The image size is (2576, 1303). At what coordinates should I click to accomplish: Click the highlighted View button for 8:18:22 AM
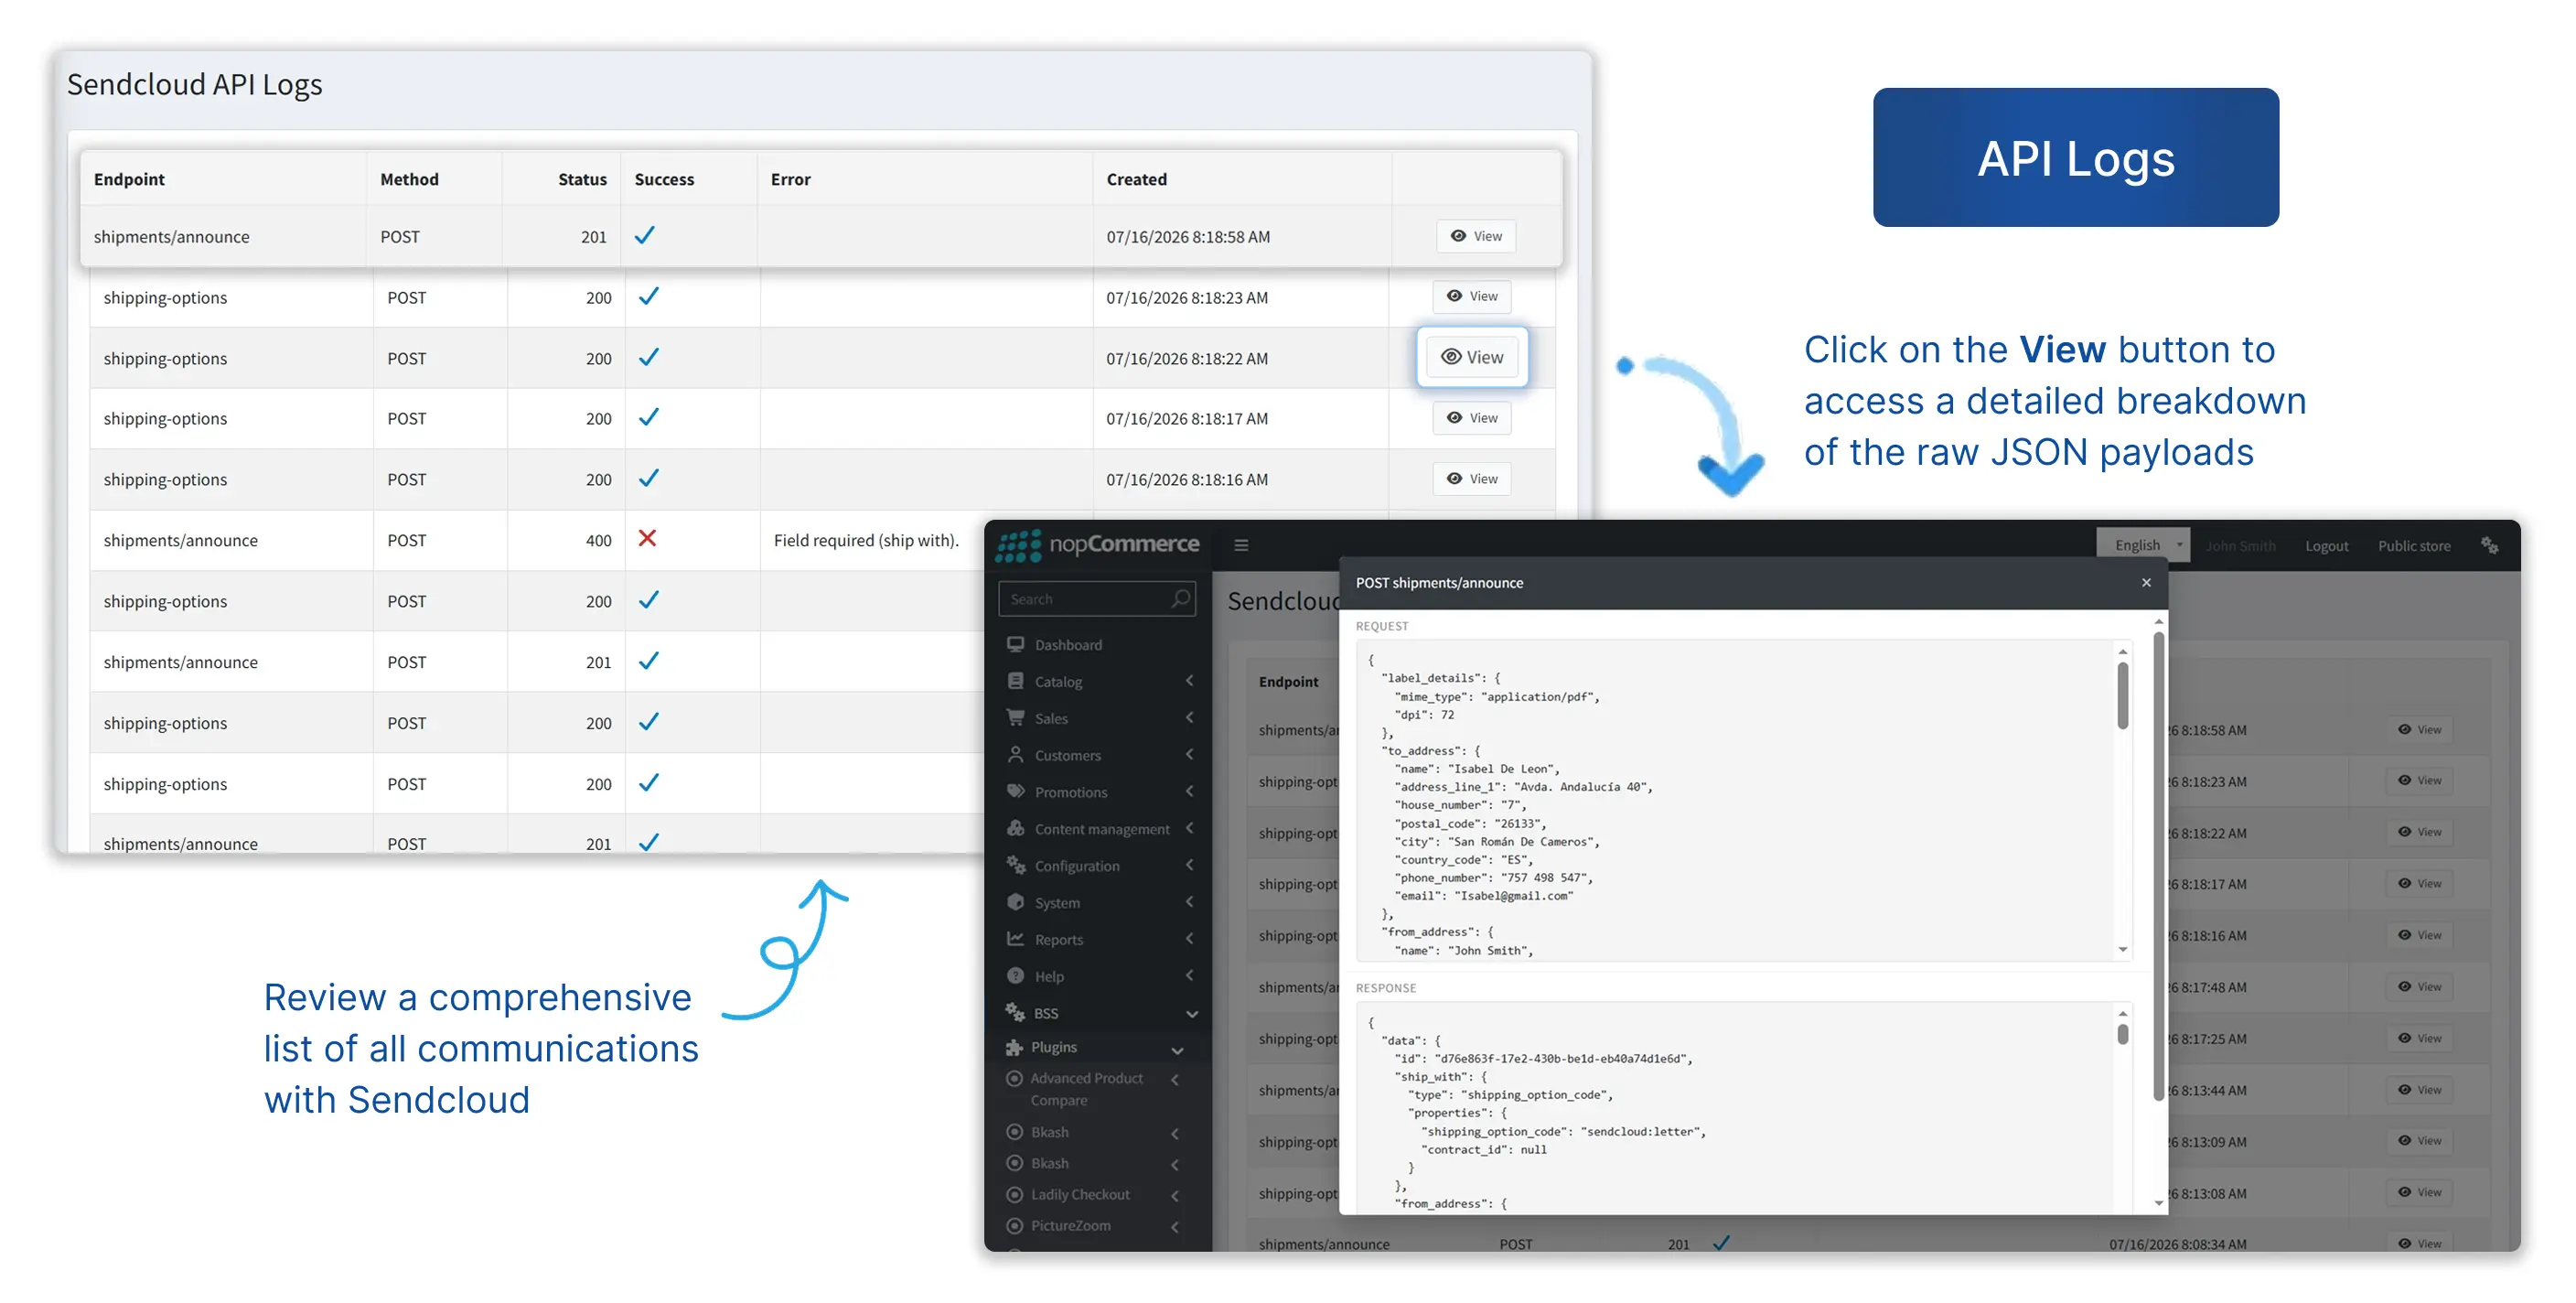tap(1472, 357)
